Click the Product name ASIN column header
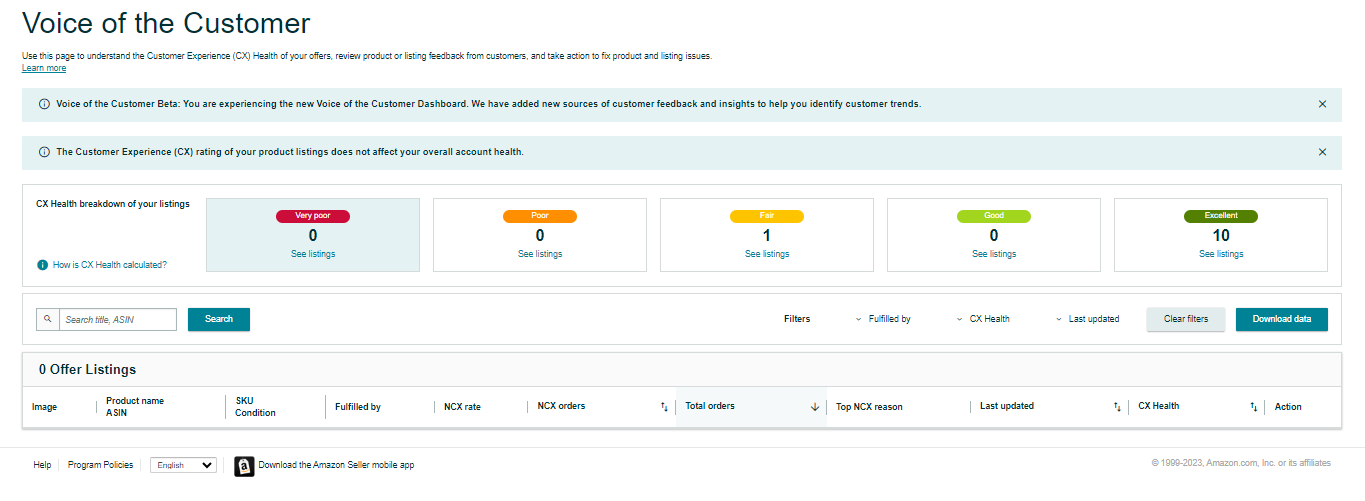 pos(135,407)
